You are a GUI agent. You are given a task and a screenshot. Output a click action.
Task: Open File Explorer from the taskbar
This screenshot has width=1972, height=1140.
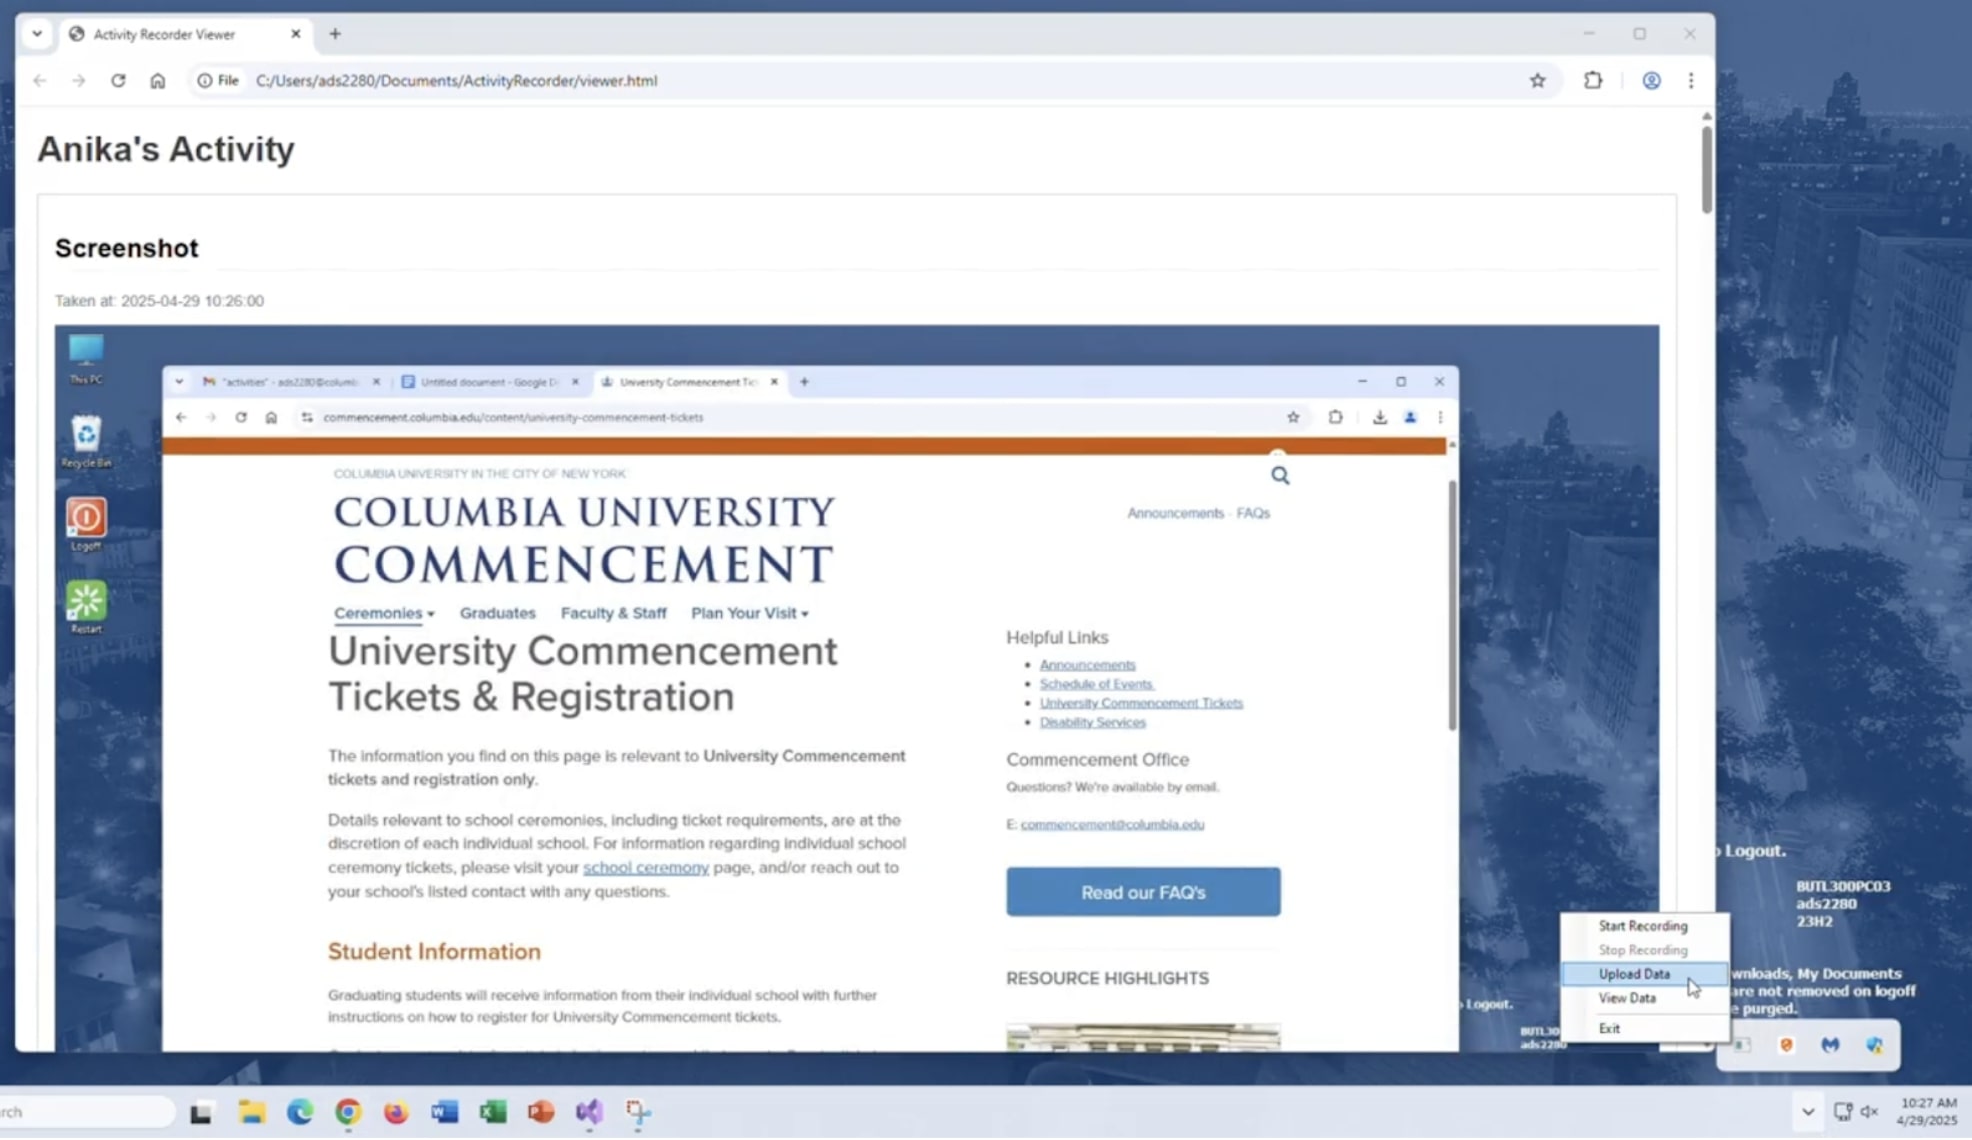pyautogui.click(x=252, y=1112)
